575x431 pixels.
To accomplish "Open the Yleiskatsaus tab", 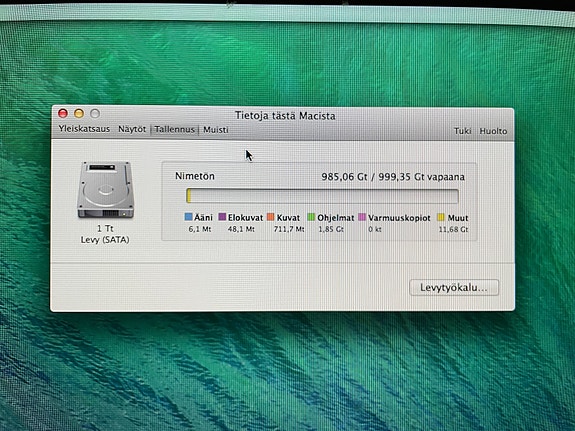I will tap(84, 129).
